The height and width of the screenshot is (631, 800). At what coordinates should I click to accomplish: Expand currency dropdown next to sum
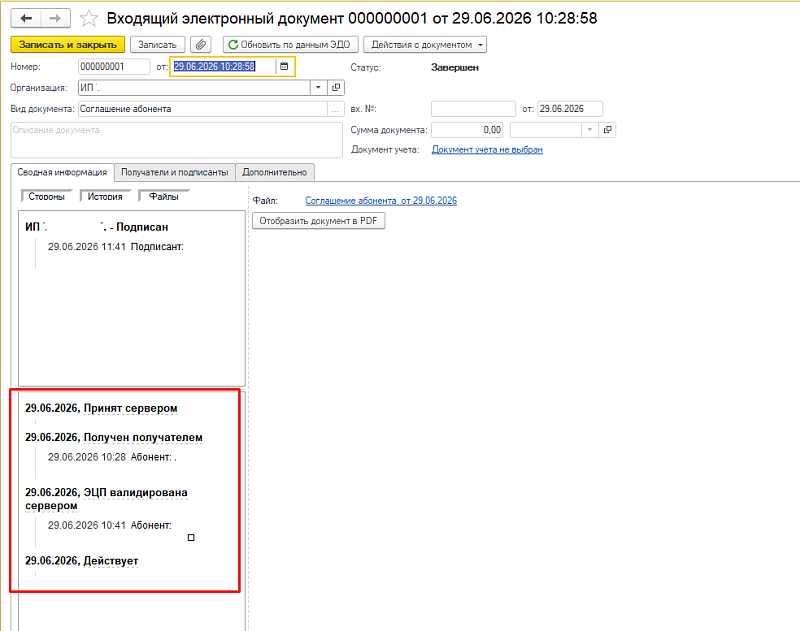589,130
